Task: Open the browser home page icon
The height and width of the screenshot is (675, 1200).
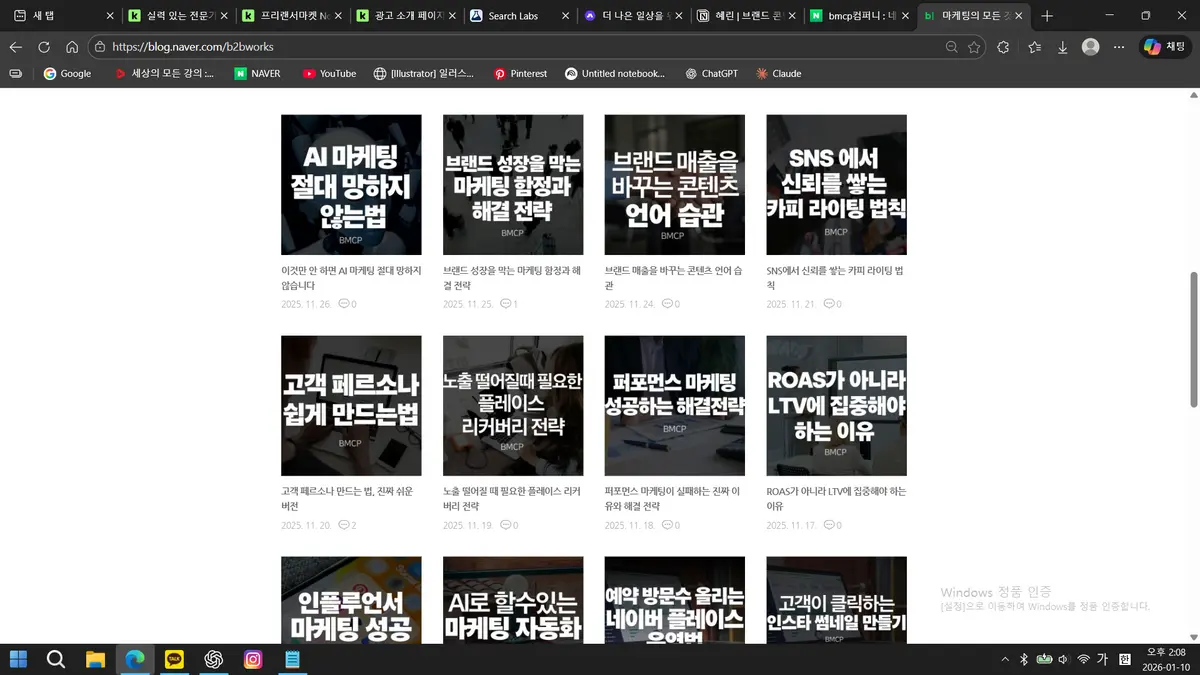Action: click(x=71, y=46)
